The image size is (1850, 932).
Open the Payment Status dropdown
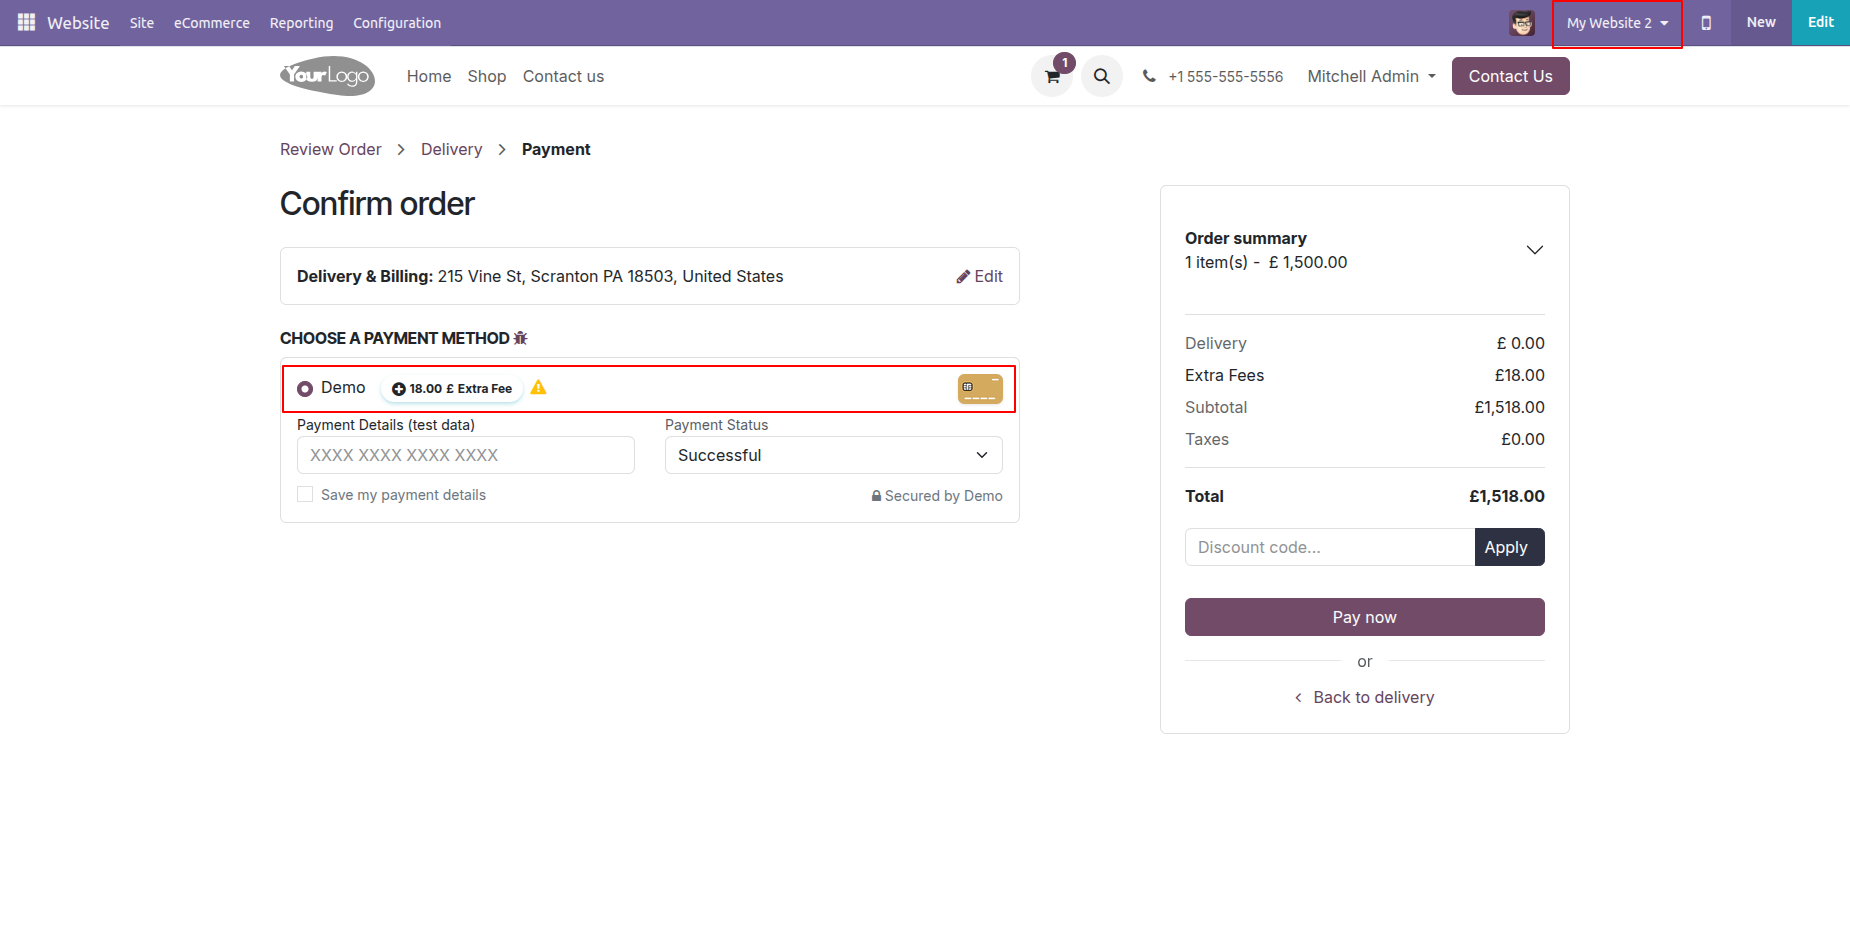click(x=833, y=455)
